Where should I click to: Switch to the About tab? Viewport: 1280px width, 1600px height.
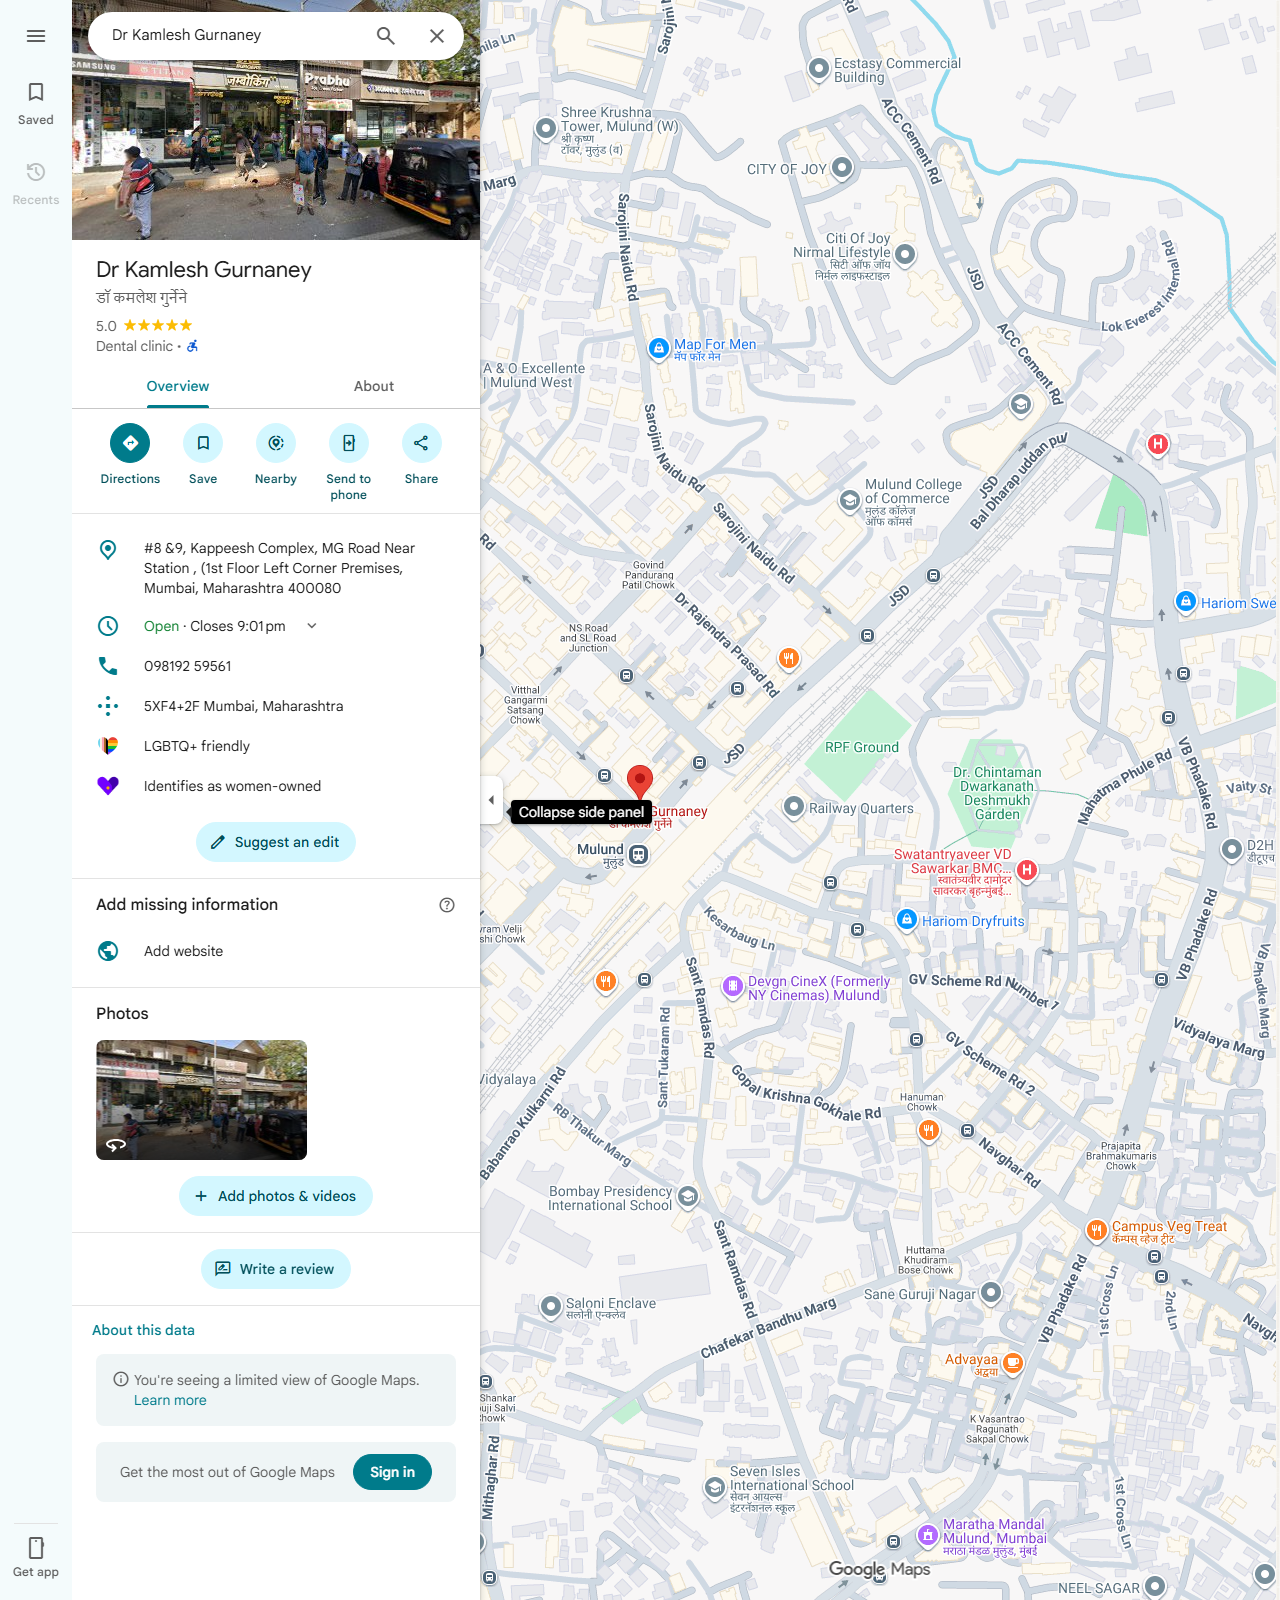point(374,386)
